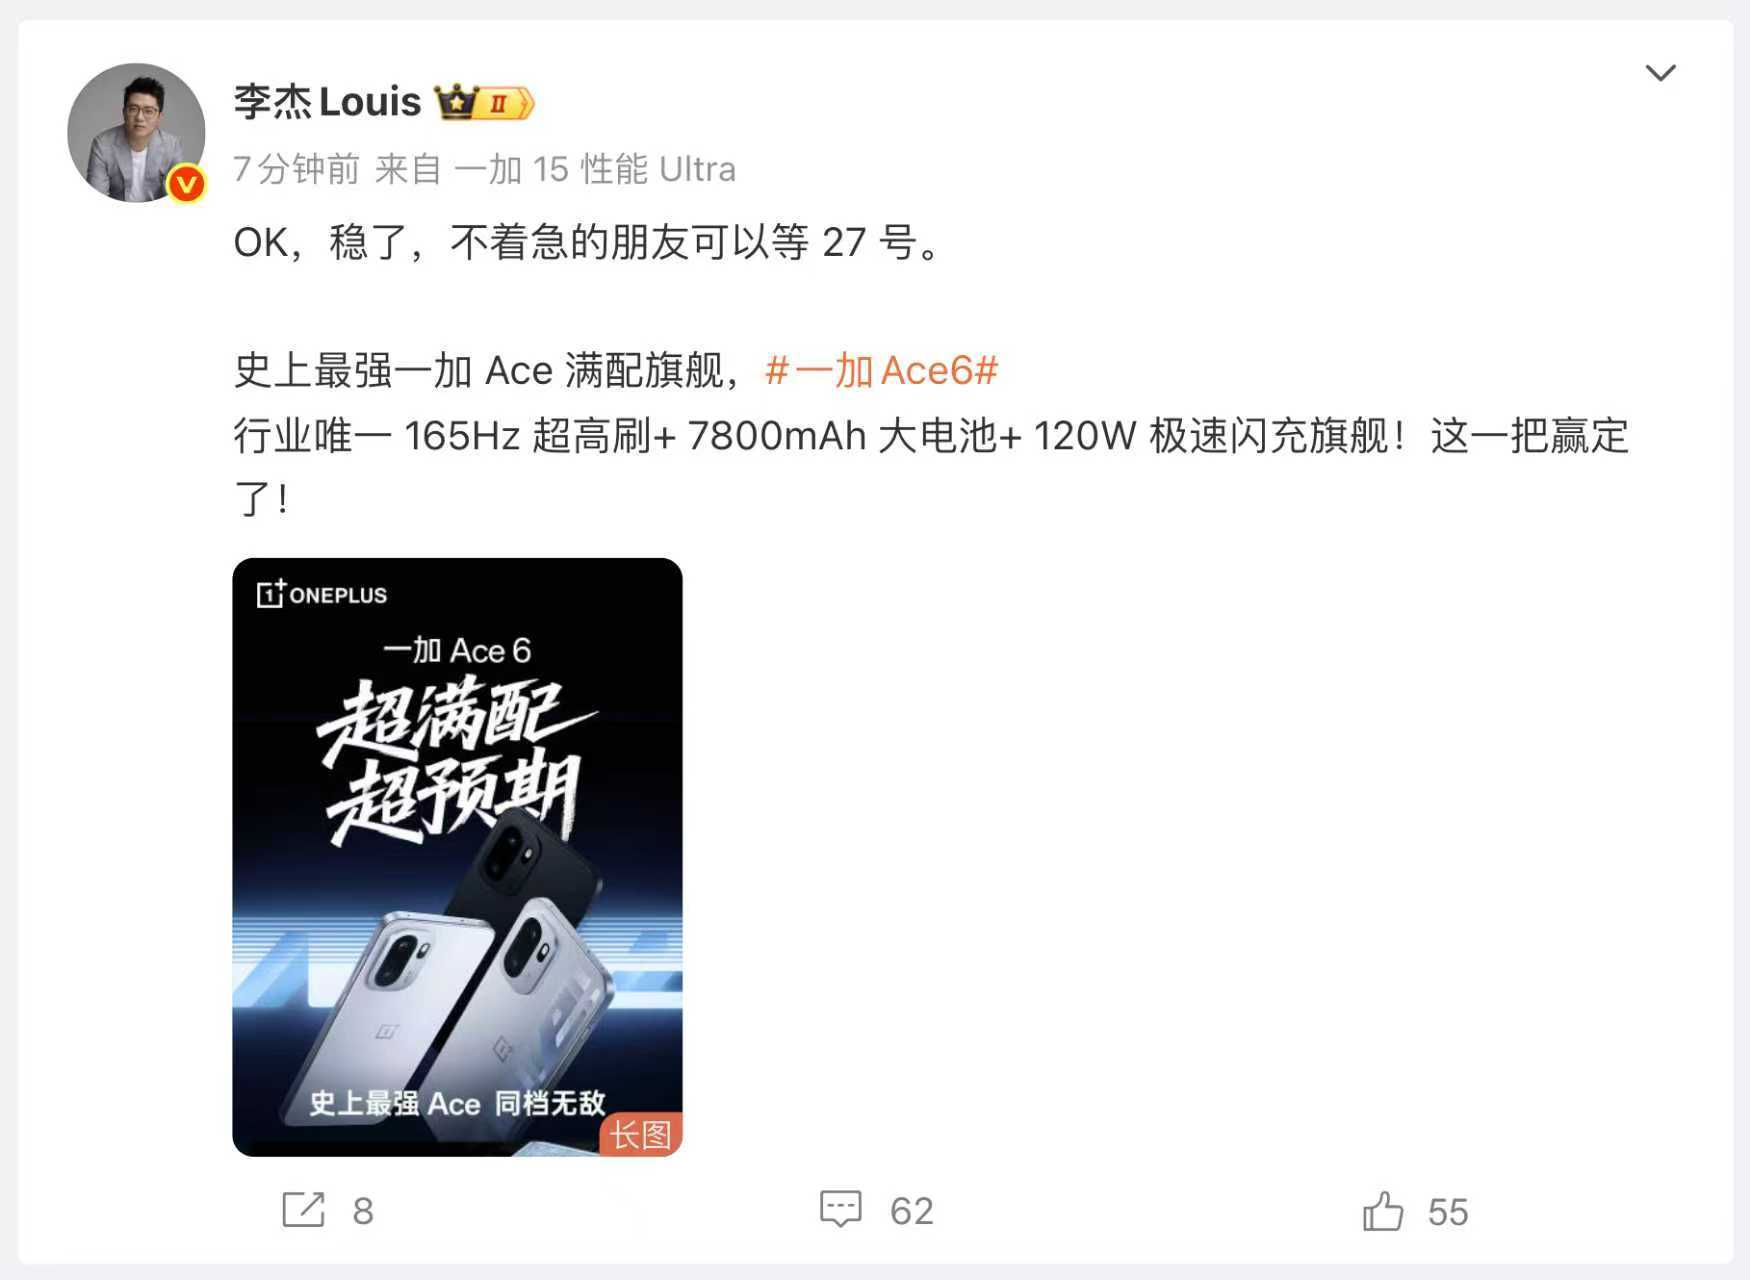Viewport: 1750px width, 1280px height.
Task: Like the post with thumbs-up icon
Action: pyautogui.click(x=1383, y=1210)
